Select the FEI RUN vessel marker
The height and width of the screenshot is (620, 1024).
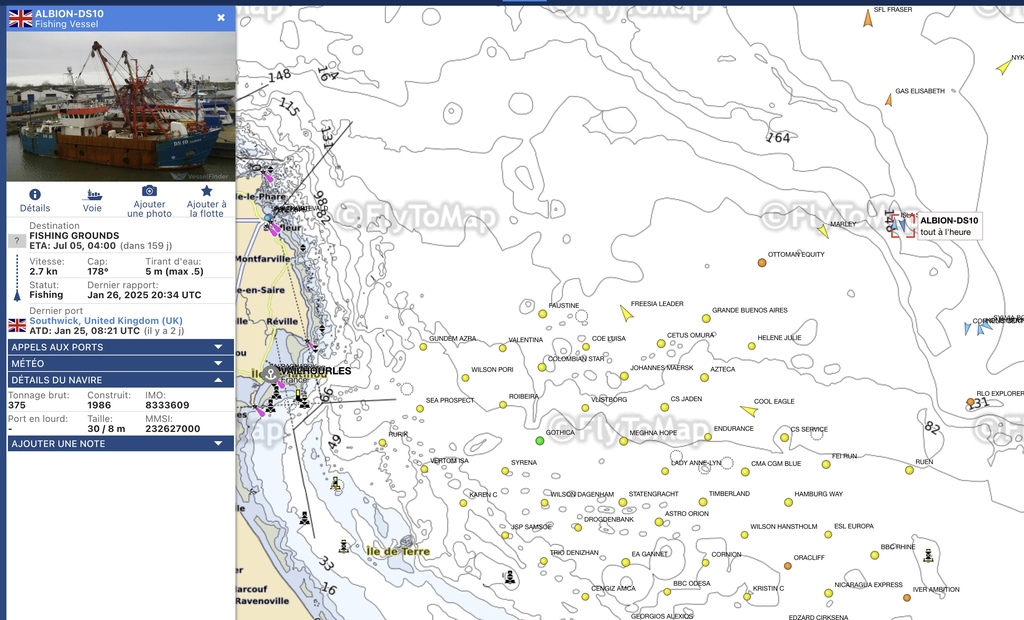click(826, 465)
